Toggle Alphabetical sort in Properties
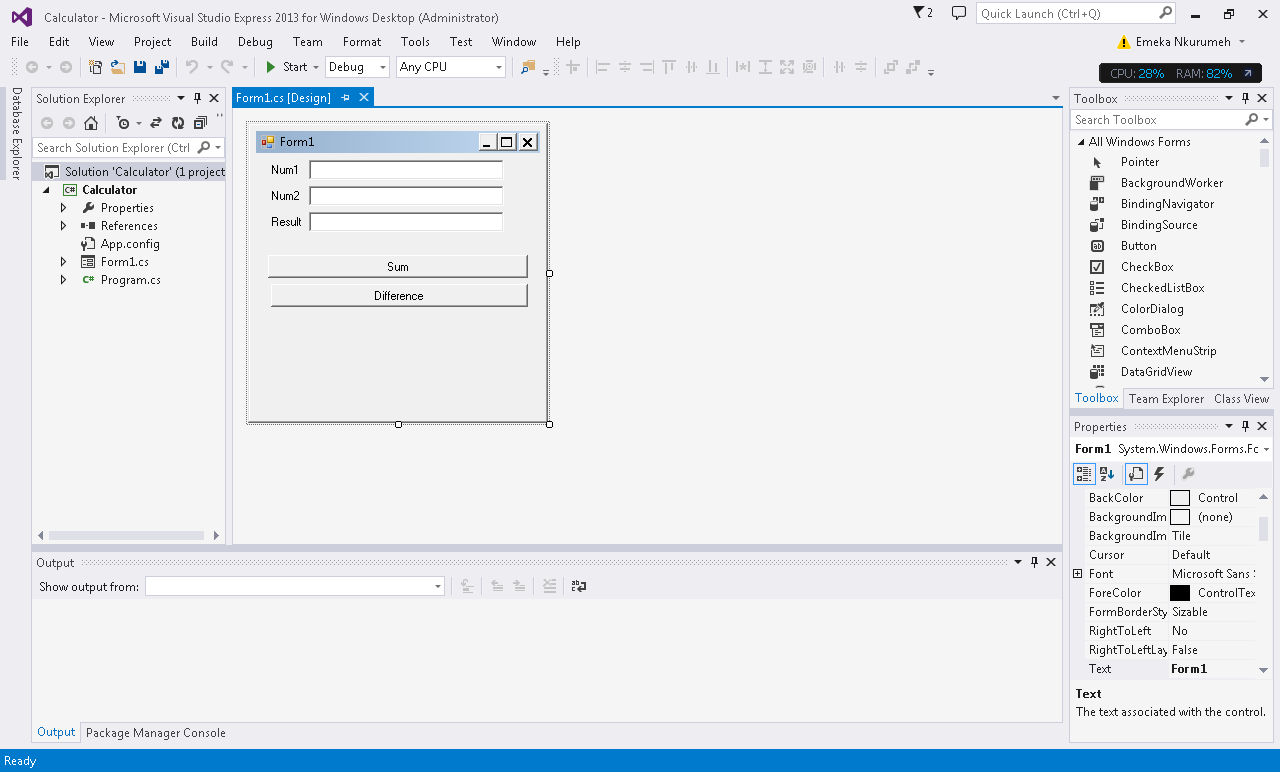This screenshot has height=772, width=1280. (x=1107, y=474)
